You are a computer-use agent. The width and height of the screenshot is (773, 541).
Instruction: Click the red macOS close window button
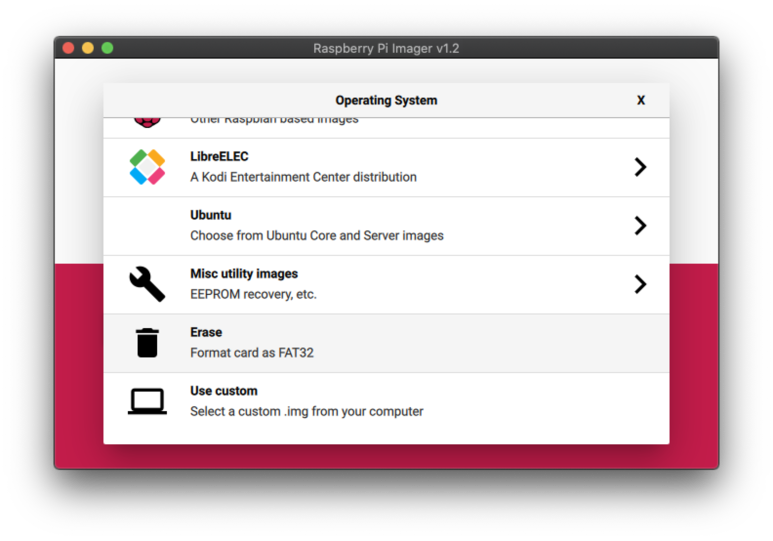69,48
